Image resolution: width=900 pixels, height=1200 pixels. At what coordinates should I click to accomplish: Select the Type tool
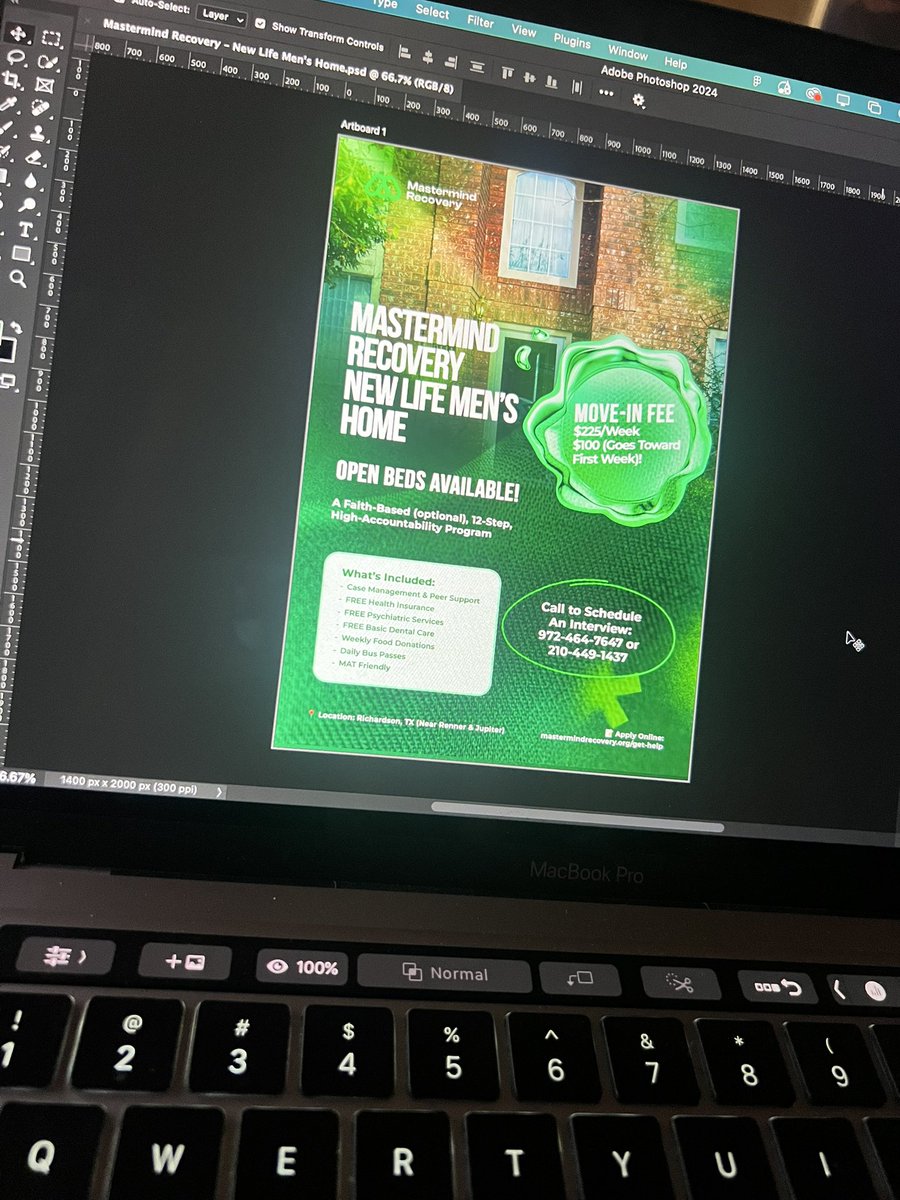24,227
